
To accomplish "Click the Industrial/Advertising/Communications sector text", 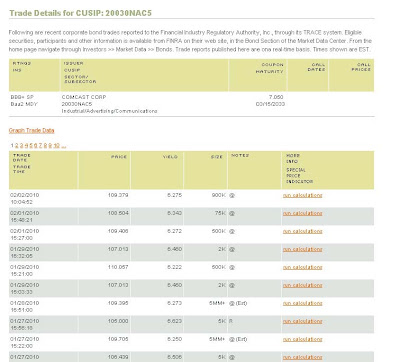I will click(109, 111).
